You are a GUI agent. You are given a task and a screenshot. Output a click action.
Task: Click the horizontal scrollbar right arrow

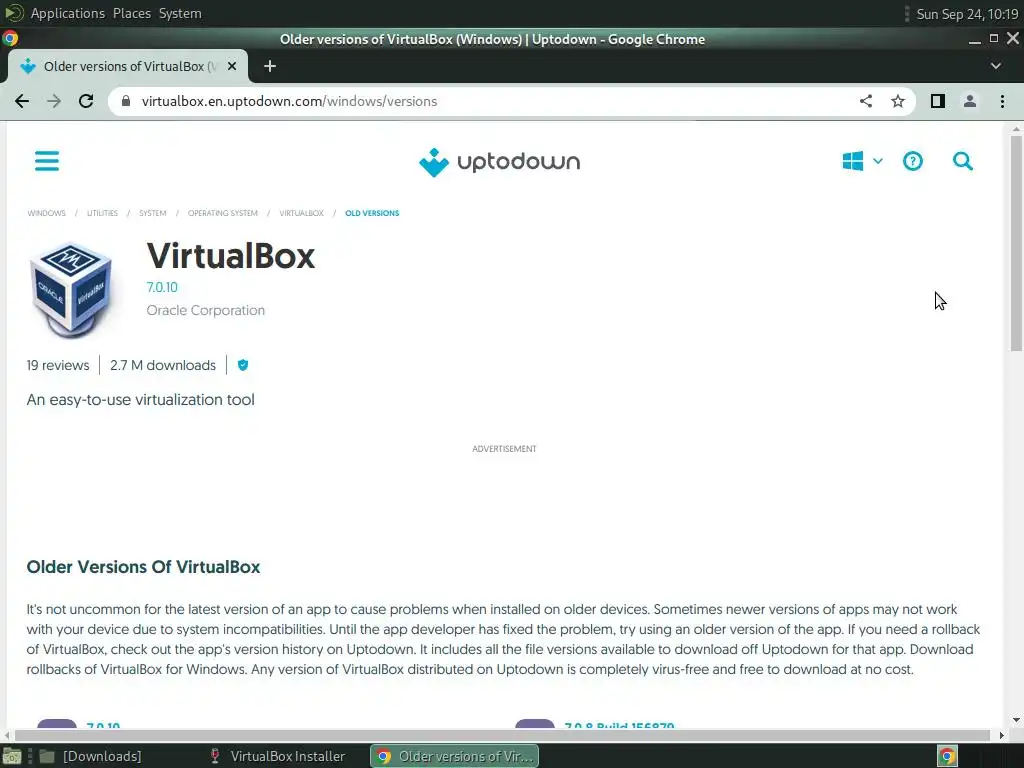(1002, 735)
